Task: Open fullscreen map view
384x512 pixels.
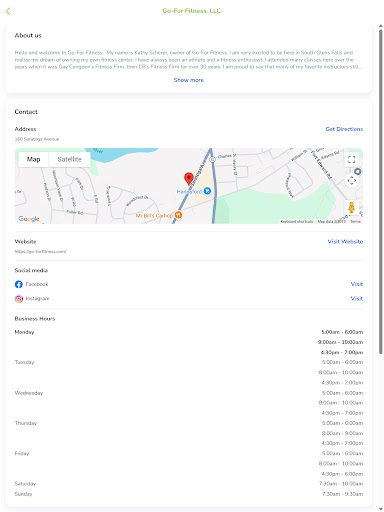Action: 351,159
